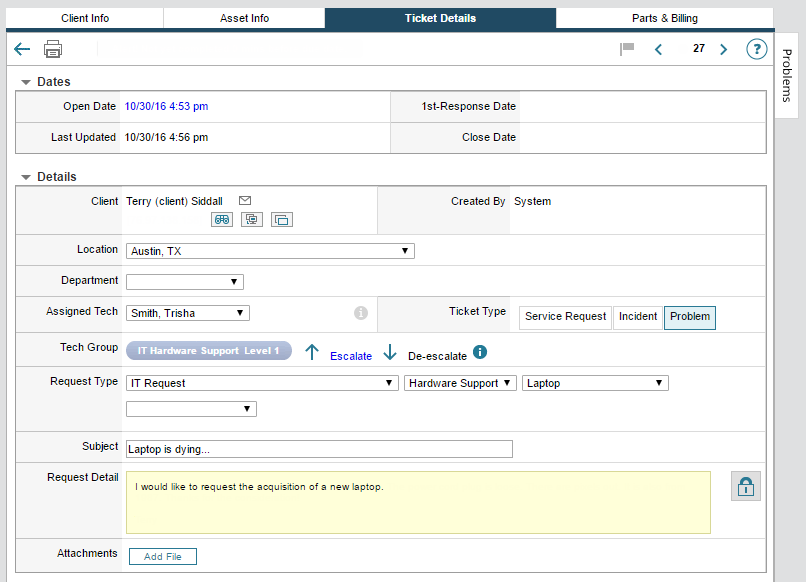806x582 pixels.
Task: Open the Parts & Billing tab
Action: 665,18
